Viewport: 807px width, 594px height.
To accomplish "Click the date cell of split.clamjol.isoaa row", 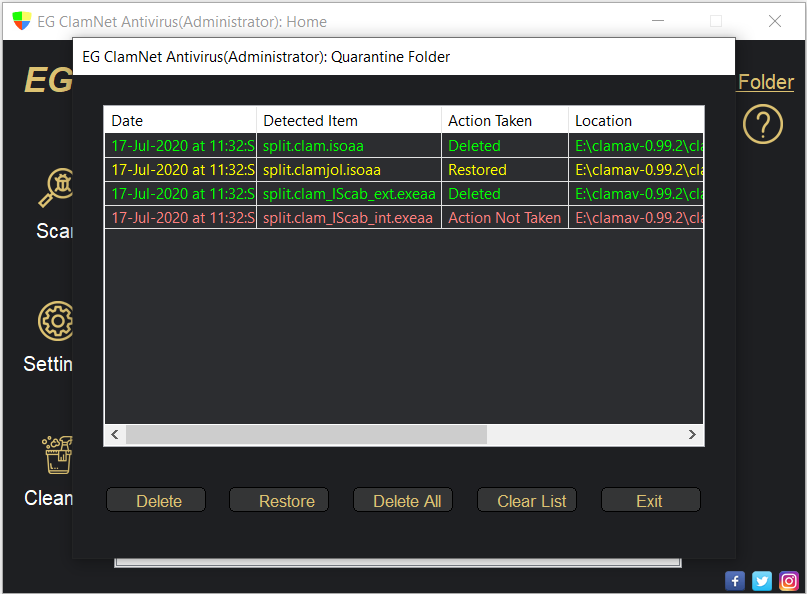I will click(x=180, y=170).
